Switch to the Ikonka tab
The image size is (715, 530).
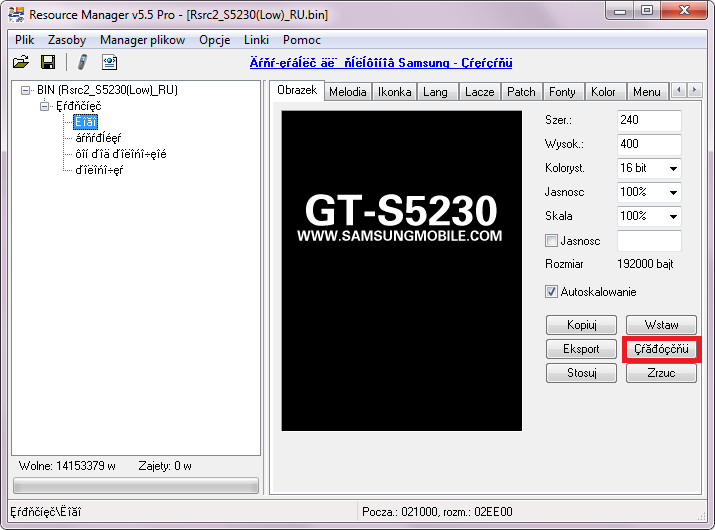394,92
